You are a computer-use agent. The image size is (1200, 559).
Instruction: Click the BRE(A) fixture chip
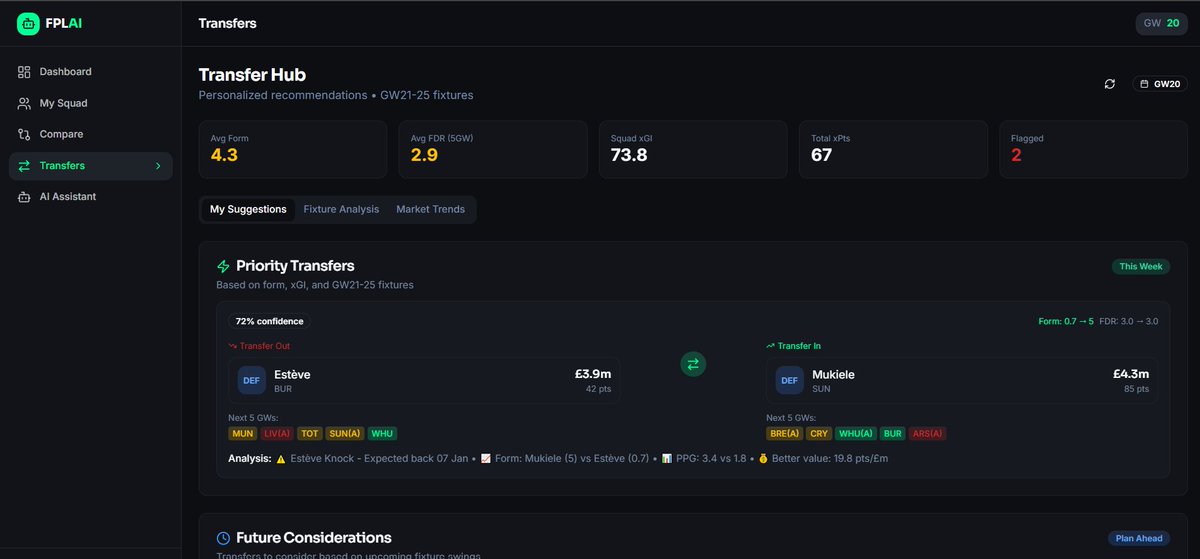785,434
